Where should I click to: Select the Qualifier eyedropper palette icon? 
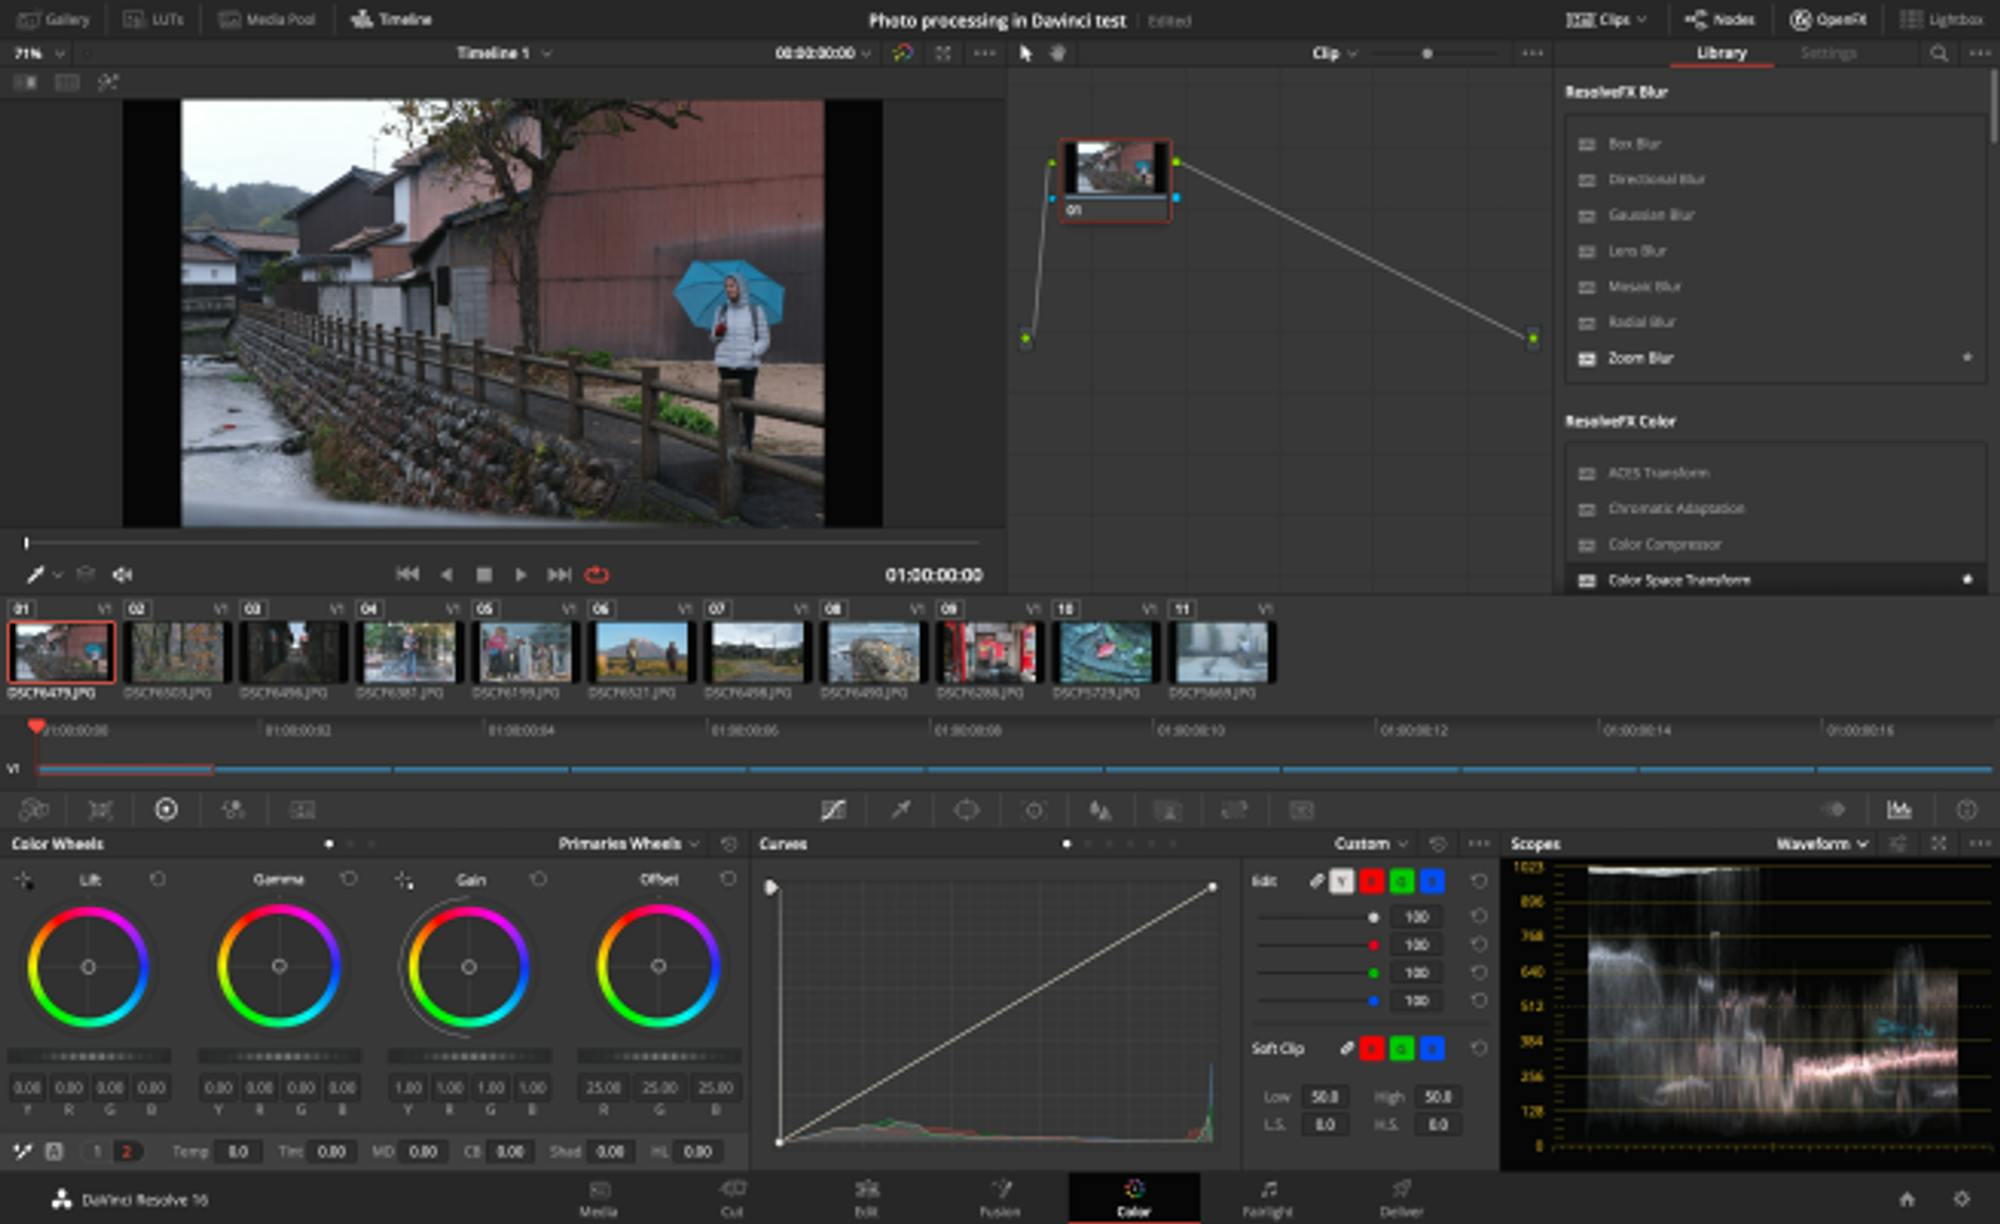pyautogui.click(x=900, y=810)
